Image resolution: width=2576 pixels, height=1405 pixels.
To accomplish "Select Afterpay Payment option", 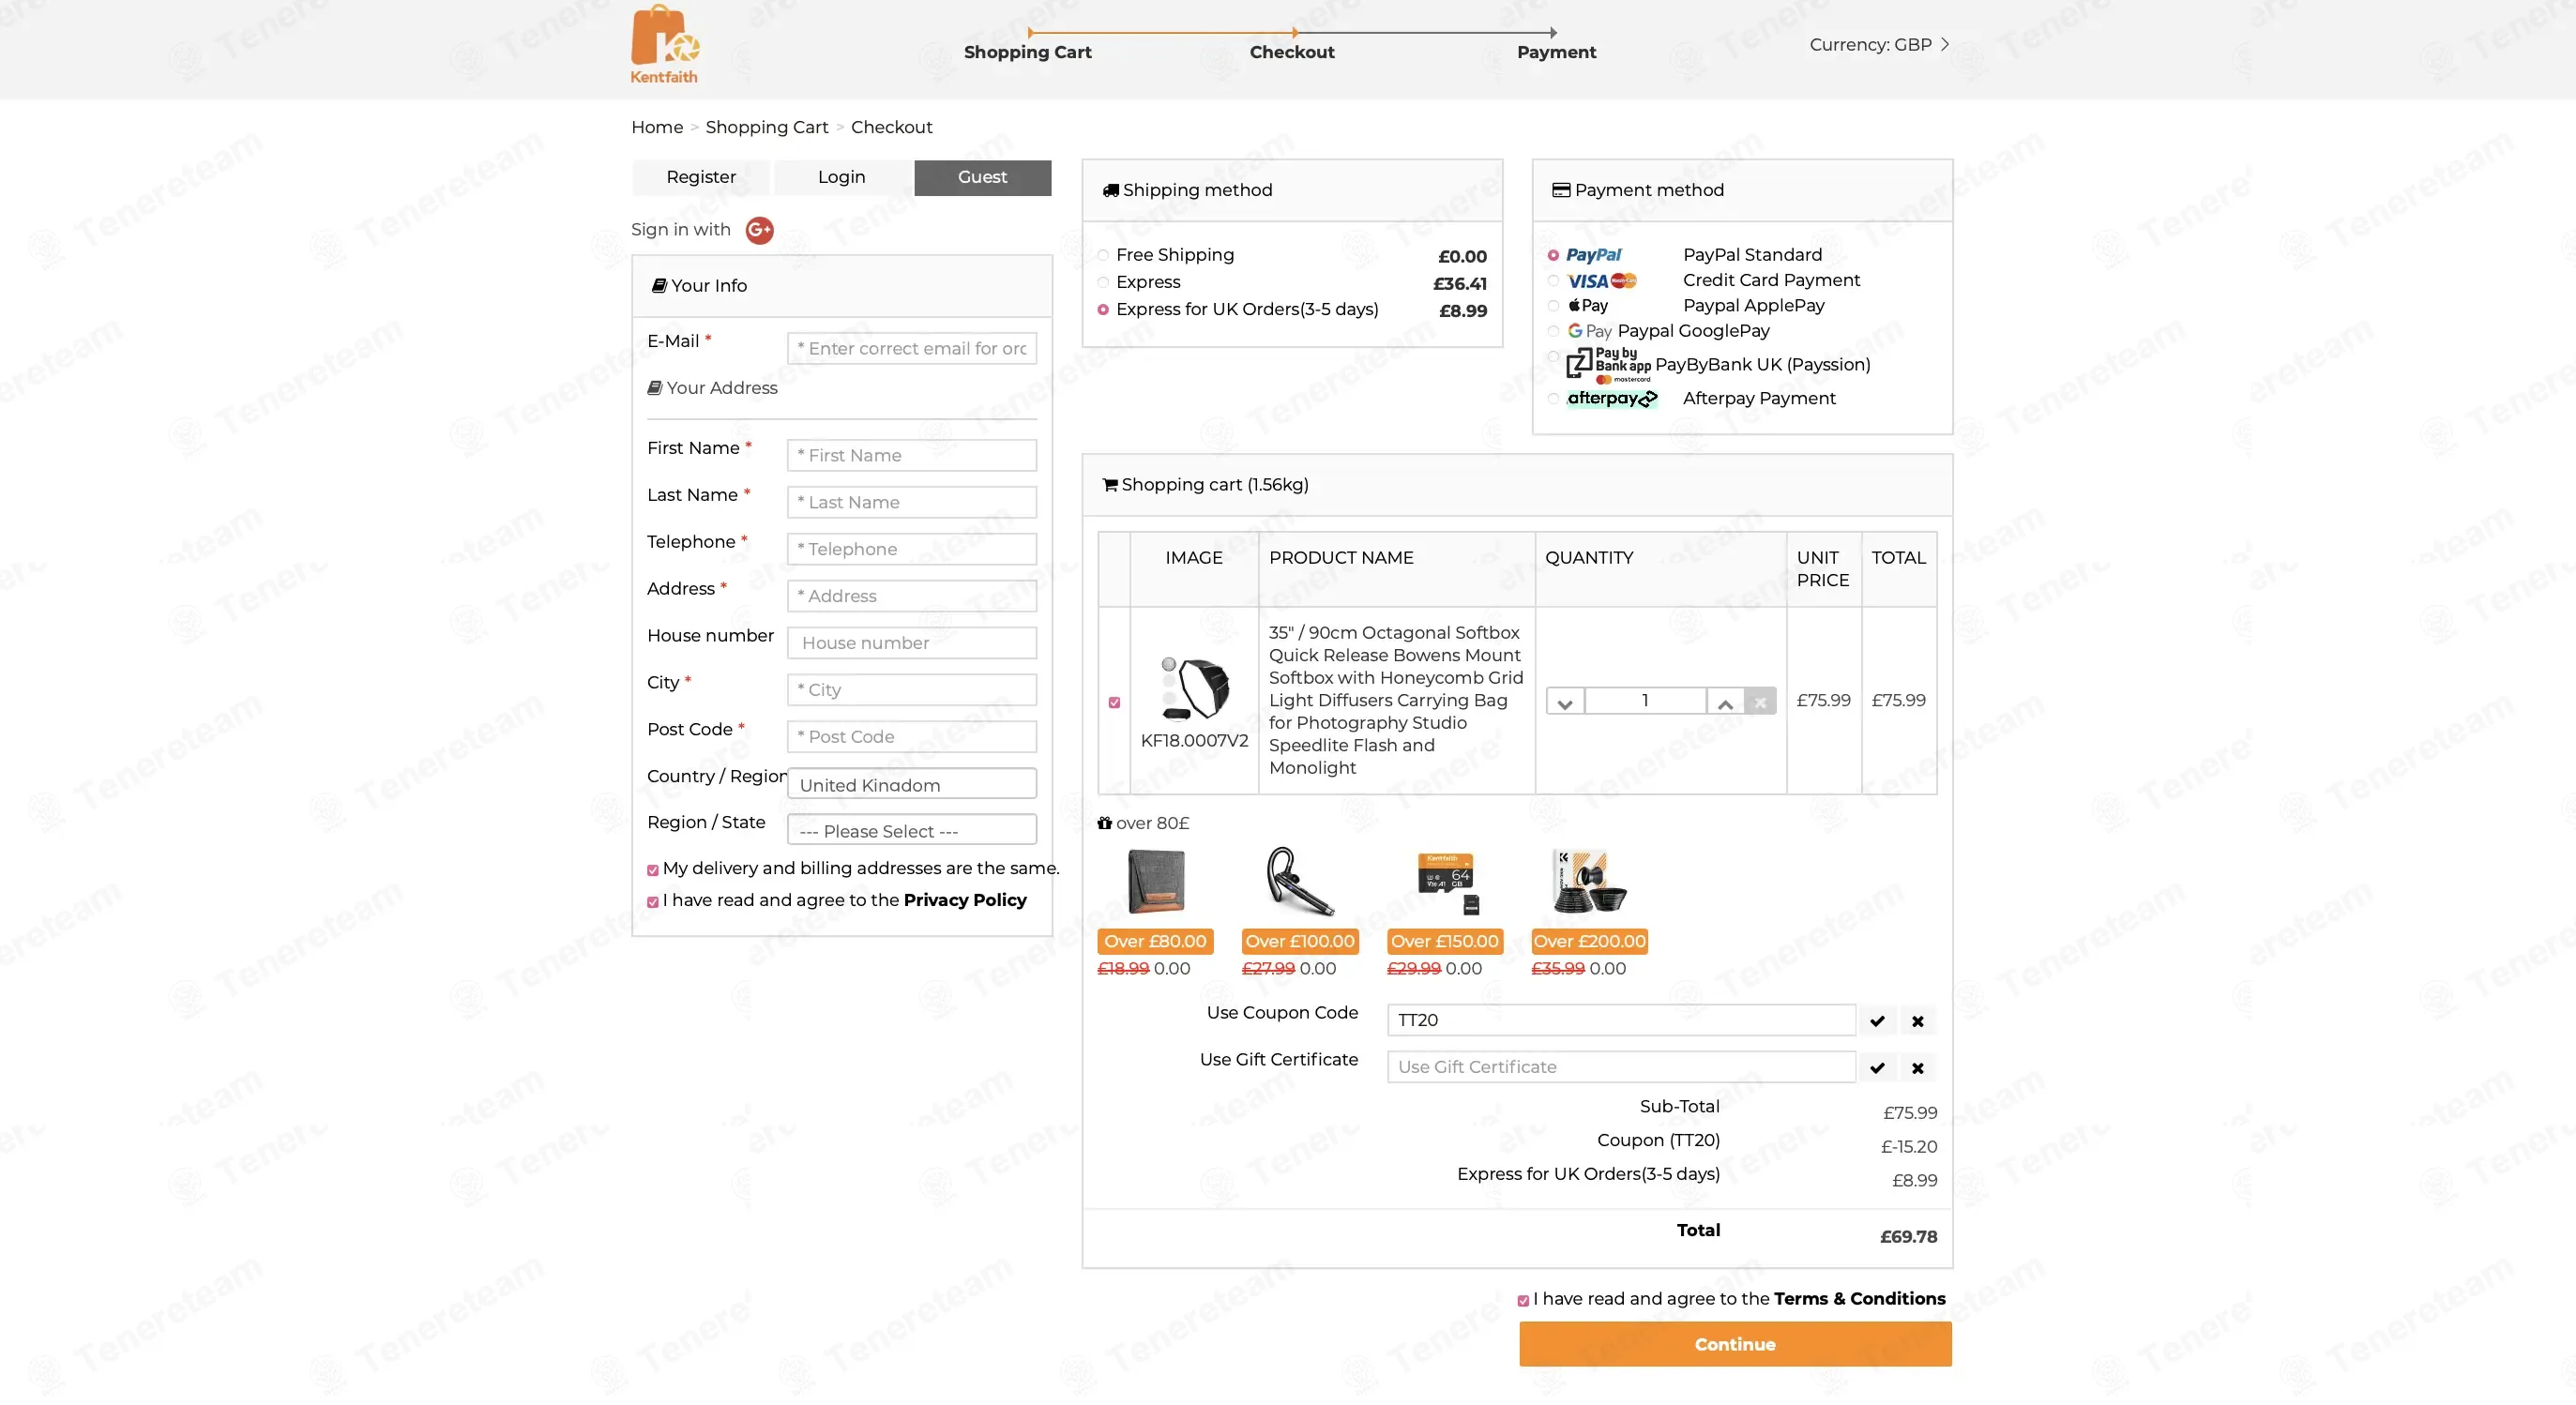I will (x=1553, y=399).
